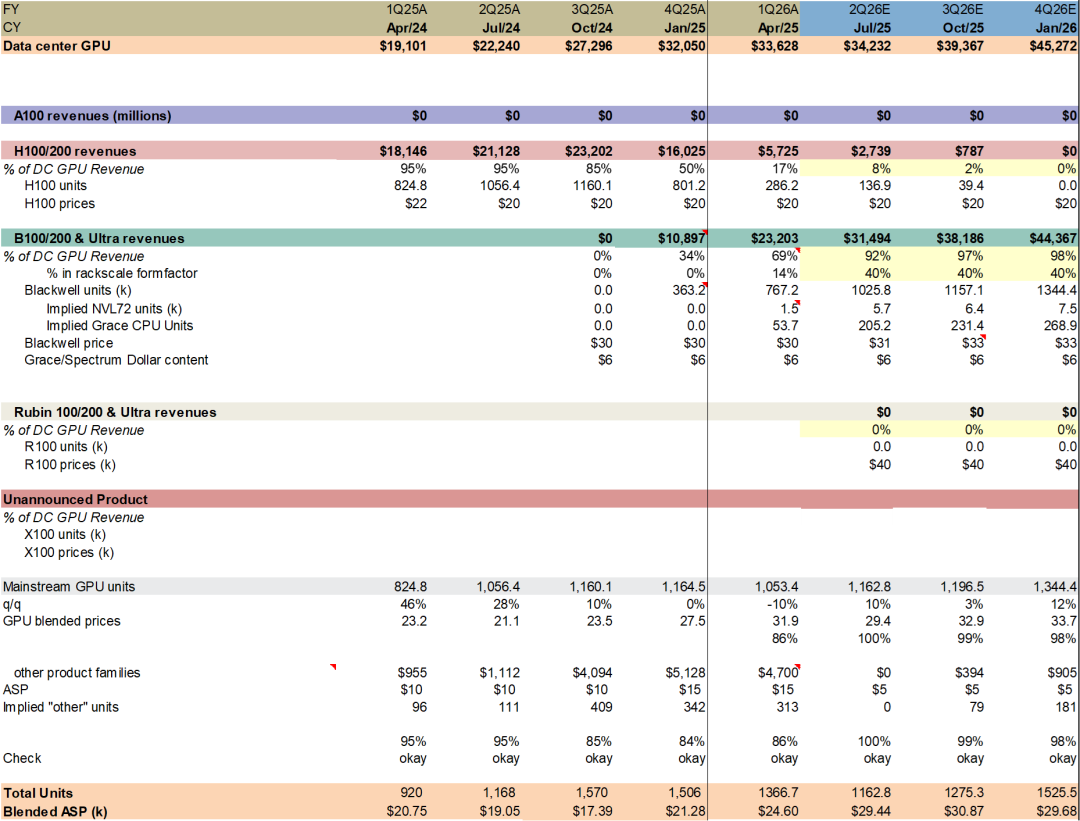The height and width of the screenshot is (821, 1080).
Task: Click Blended ASP cell "$20.75"
Action: click(407, 811)
